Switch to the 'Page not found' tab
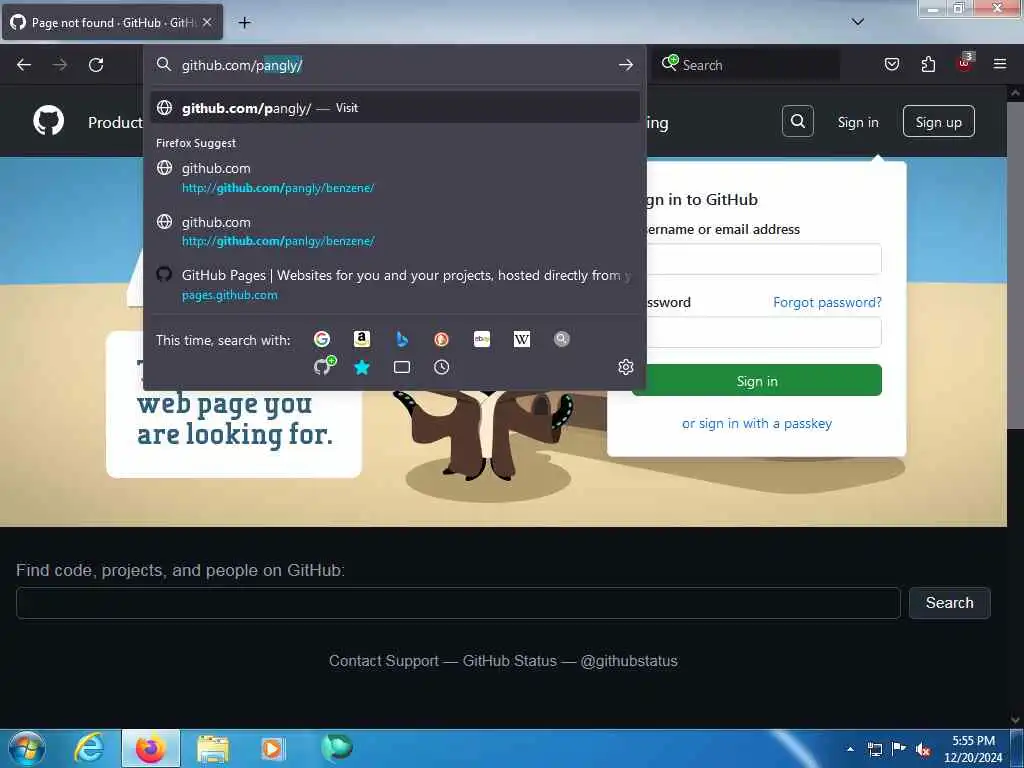Viewport: 1024px width, 768px height. click(x=113, y=23)
